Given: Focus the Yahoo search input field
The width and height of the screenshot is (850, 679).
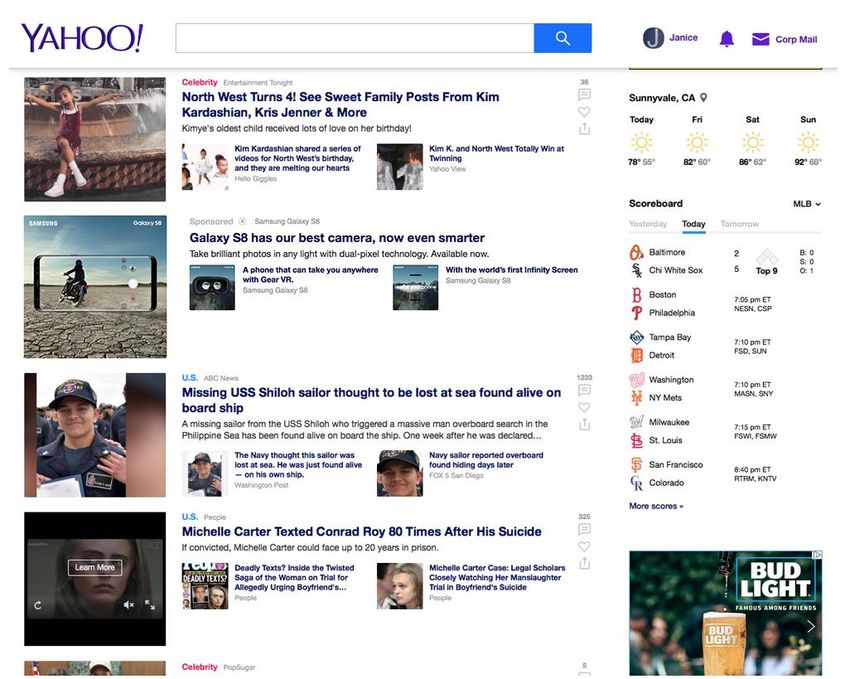Looking at the screenshot, I should [354, 38].
